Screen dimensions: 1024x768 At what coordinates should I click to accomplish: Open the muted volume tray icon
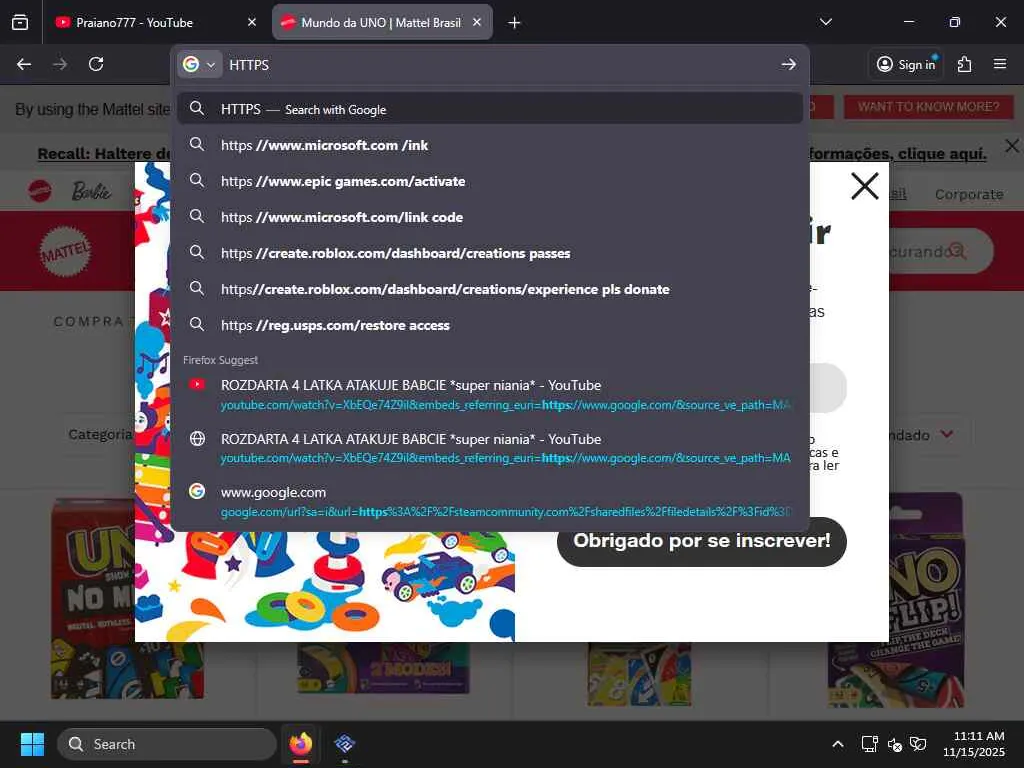point(895,744)
